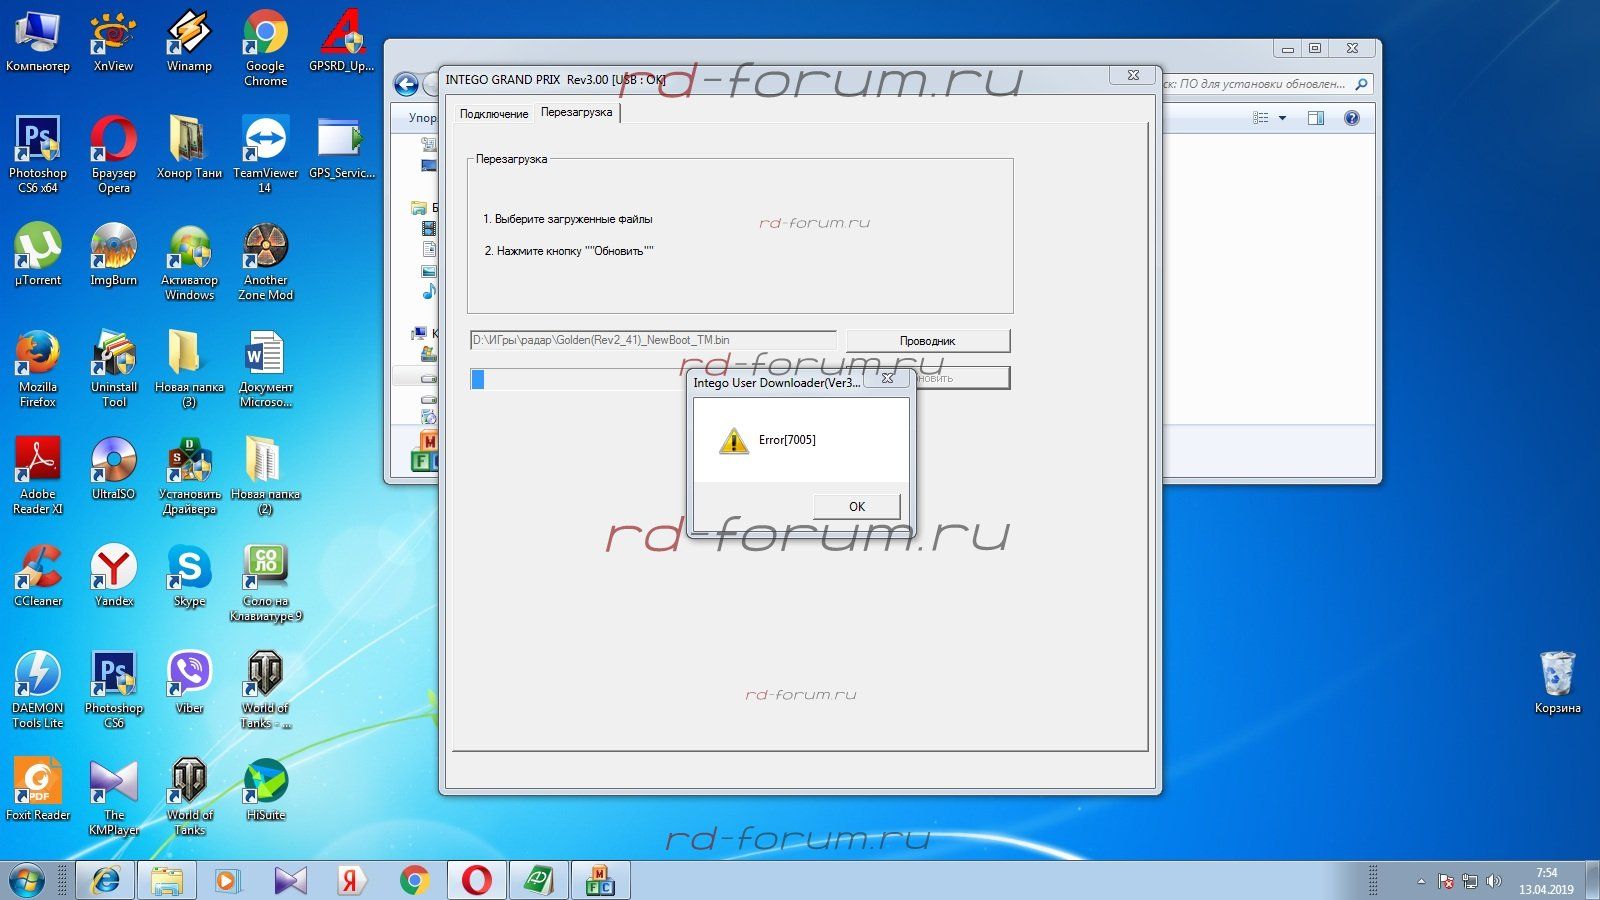Click the Проводник browse button
The image size is (1600, 900).
[x=927, y=341]
